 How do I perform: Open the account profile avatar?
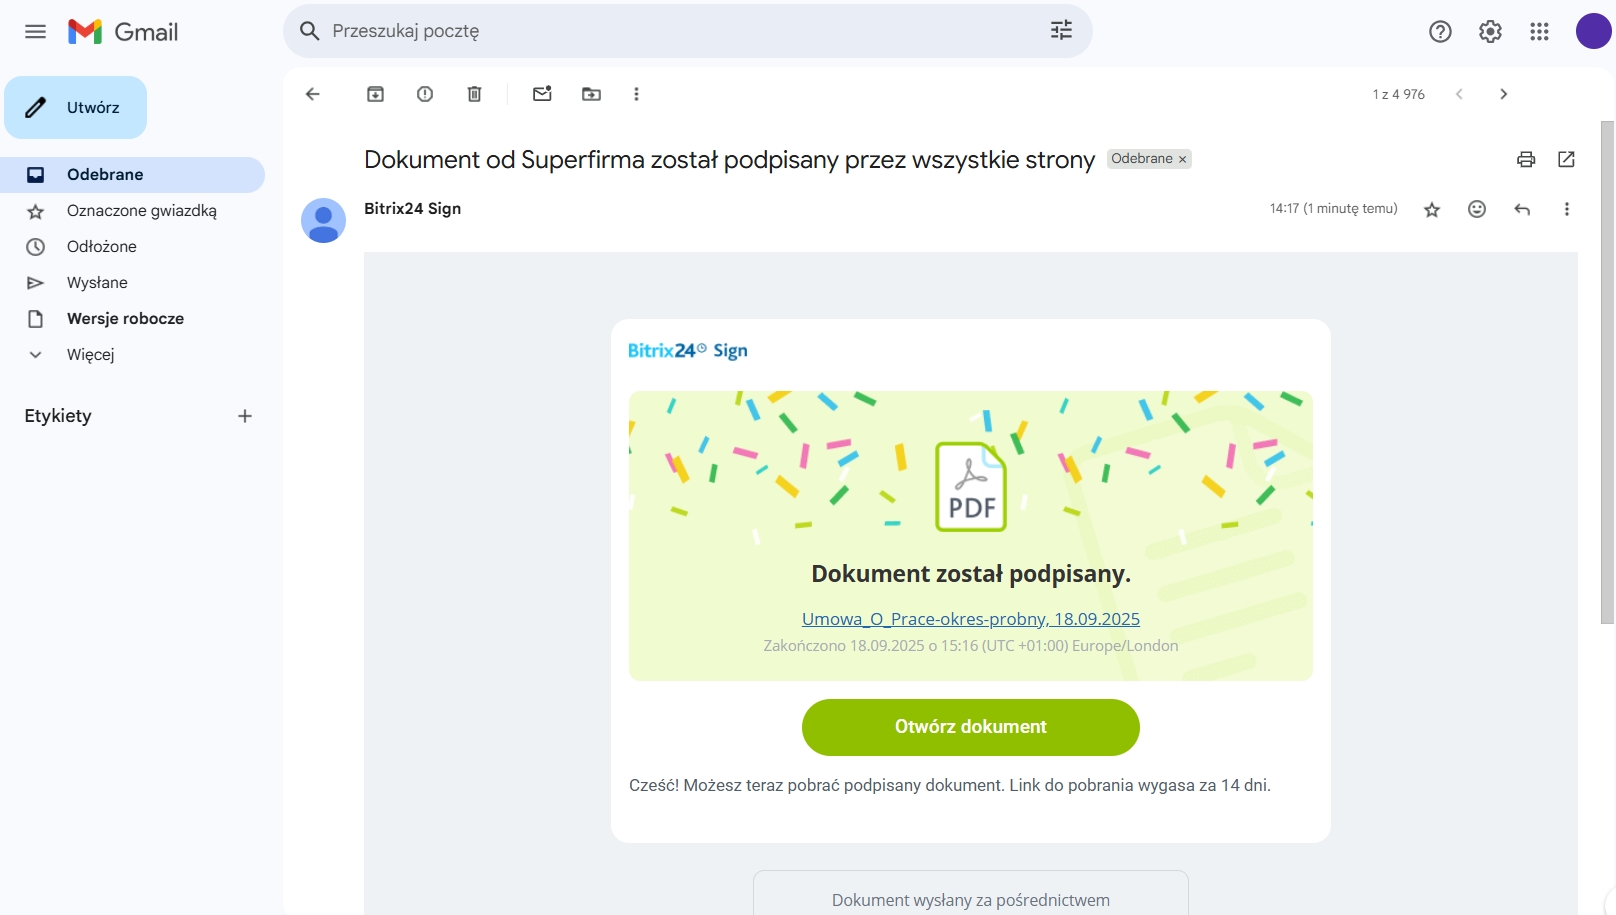pyautogui.click(x=1593, y=31)
